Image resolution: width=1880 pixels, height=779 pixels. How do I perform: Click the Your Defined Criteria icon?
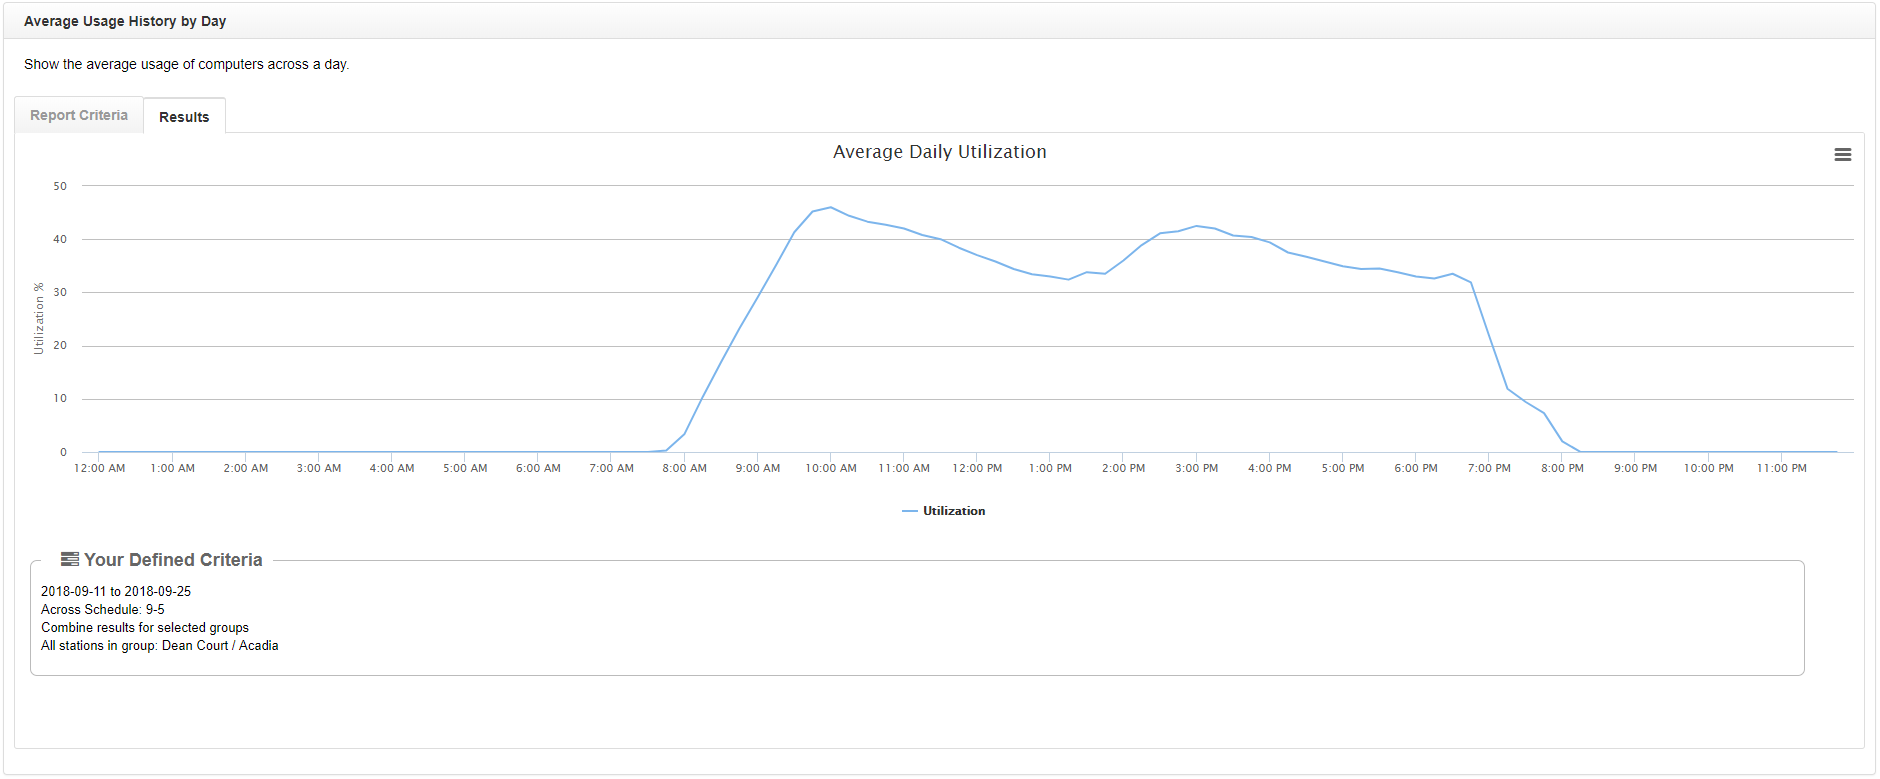coord(70,559)
